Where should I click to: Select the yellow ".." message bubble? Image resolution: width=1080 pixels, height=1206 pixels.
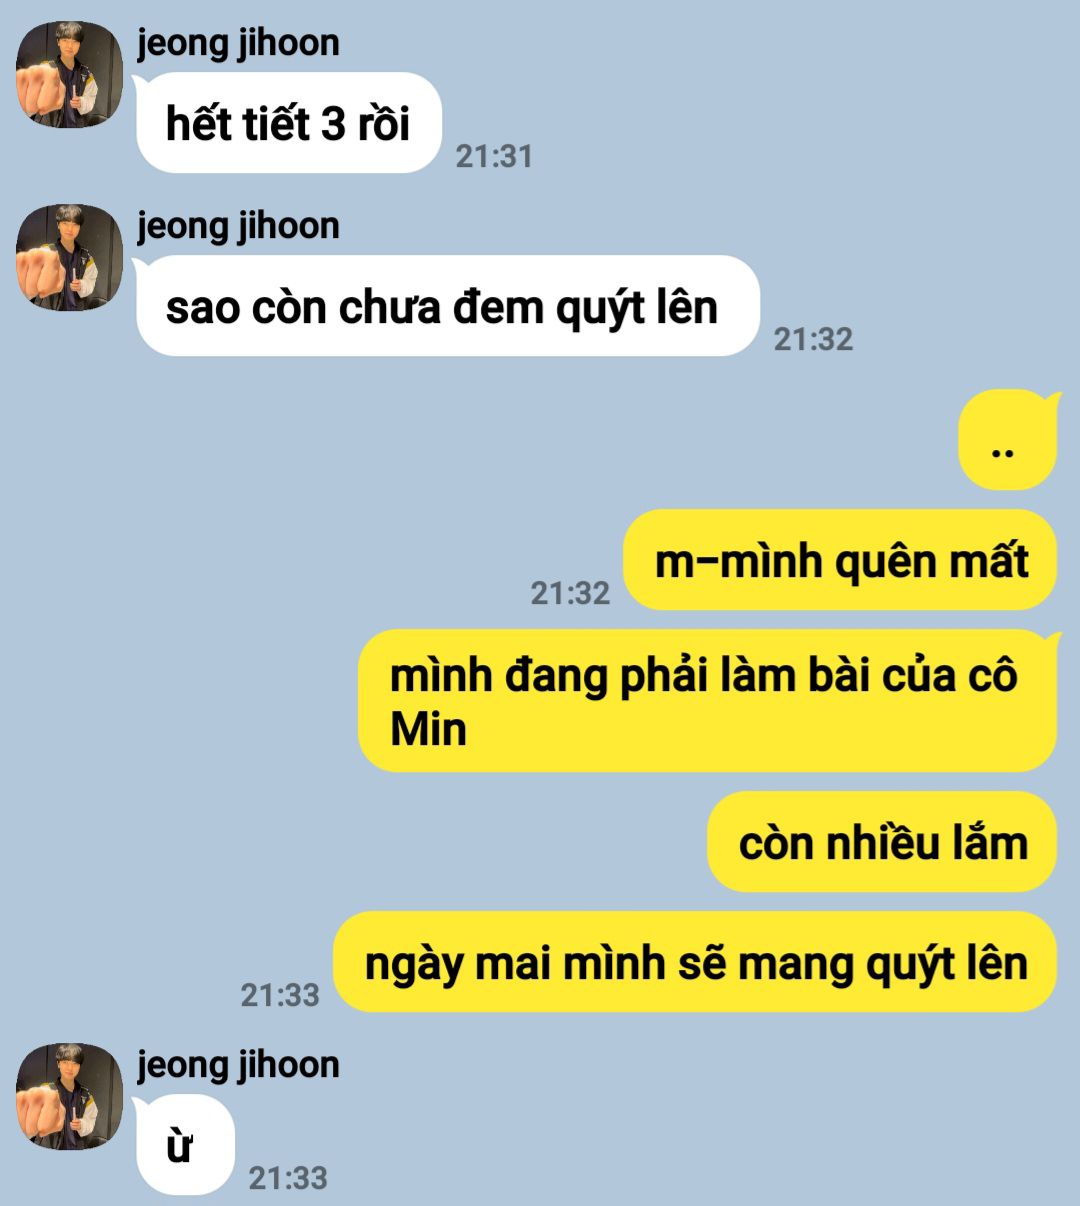(x=1008, y=440)
